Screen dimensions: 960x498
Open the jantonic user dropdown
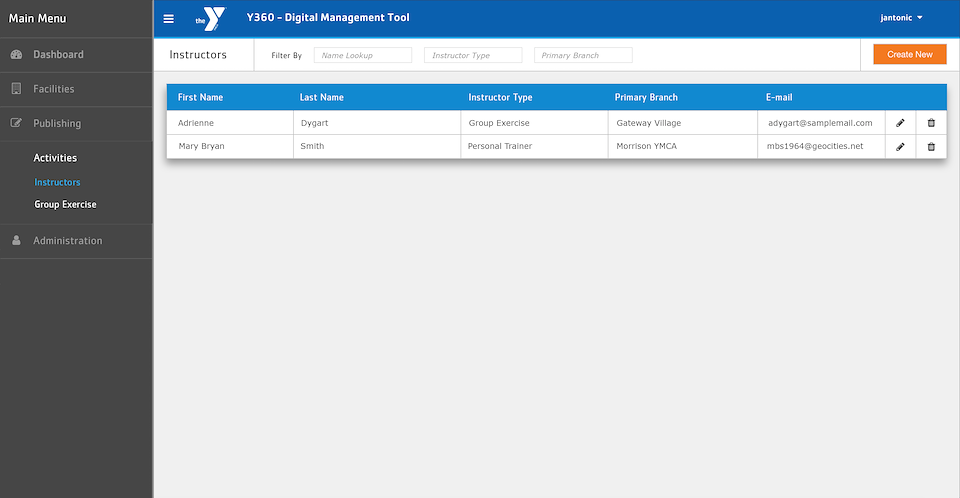pos(901,18)
